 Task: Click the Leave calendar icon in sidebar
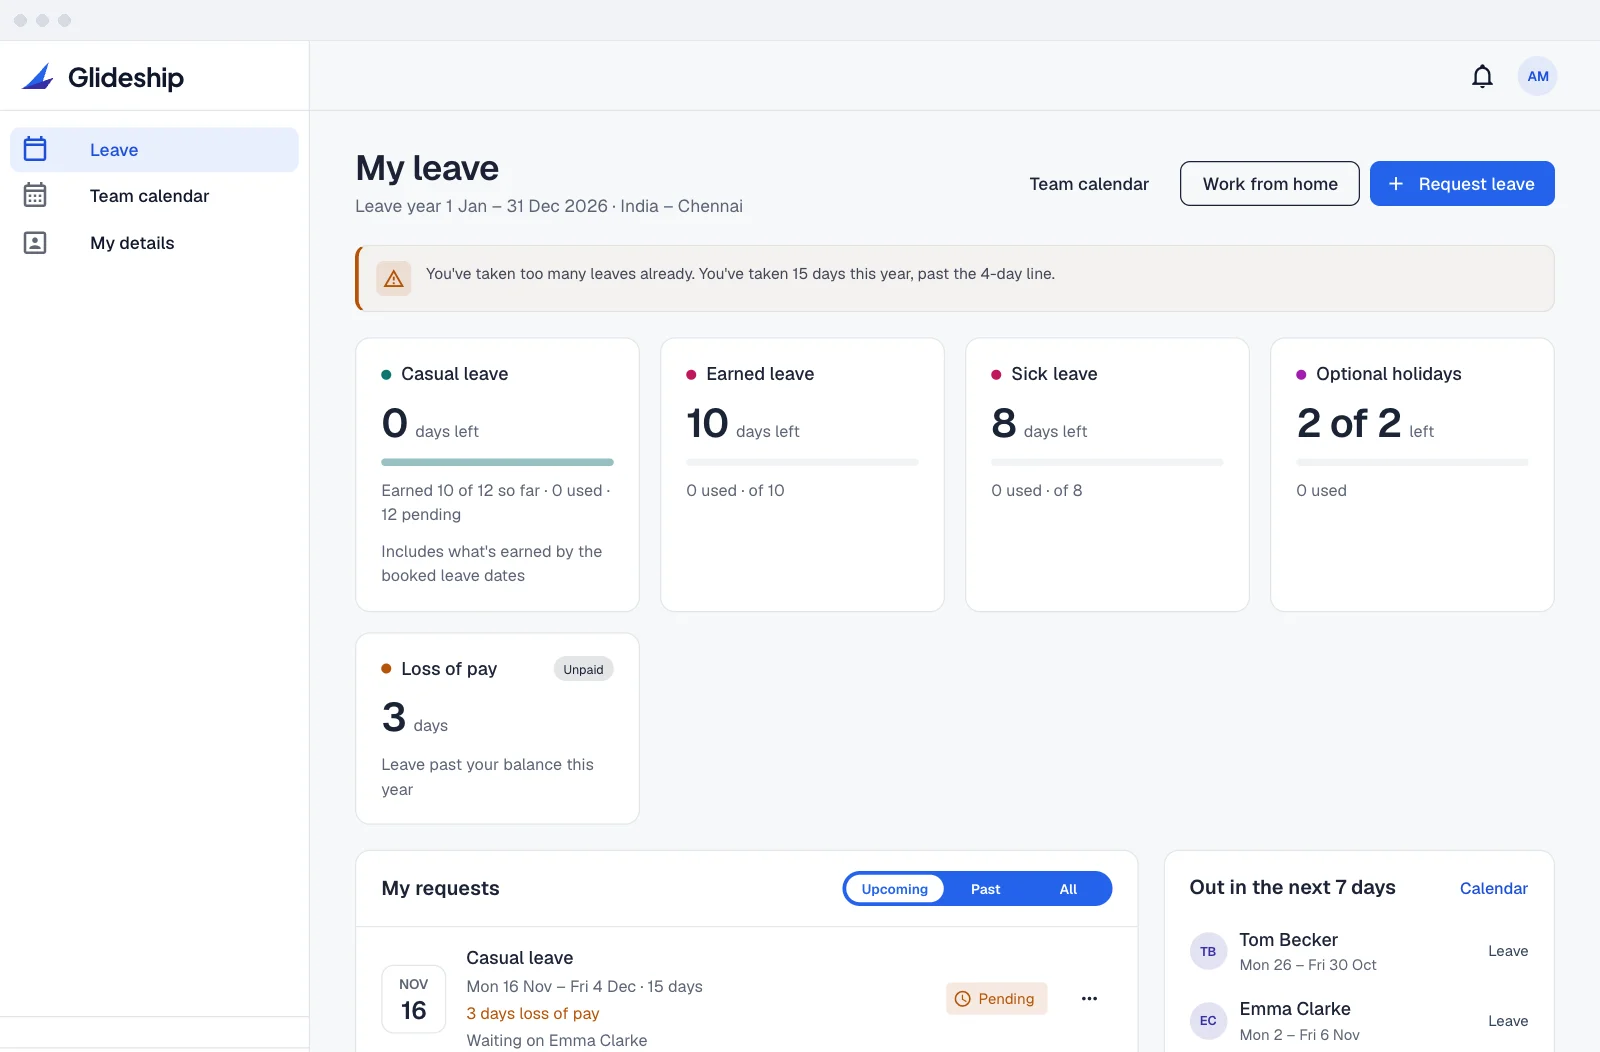point(35,149)
